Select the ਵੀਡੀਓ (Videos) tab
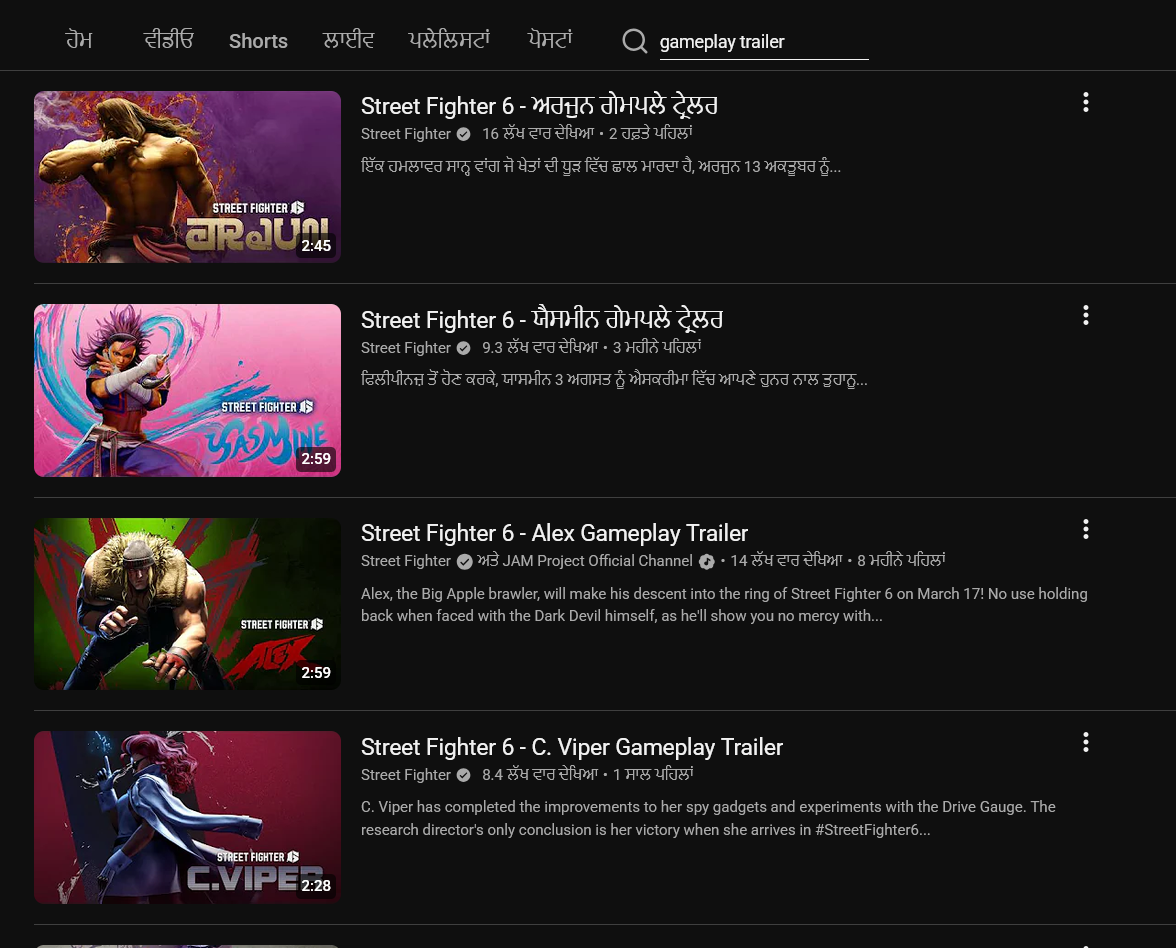The height and width of the screenshot is (948, 1176). [x=168, y=40]
